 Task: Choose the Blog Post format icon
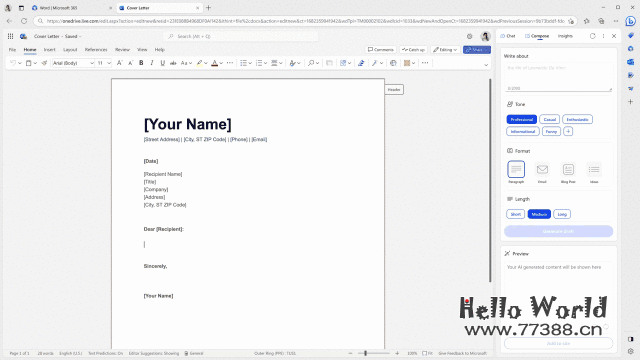(568, 169)
